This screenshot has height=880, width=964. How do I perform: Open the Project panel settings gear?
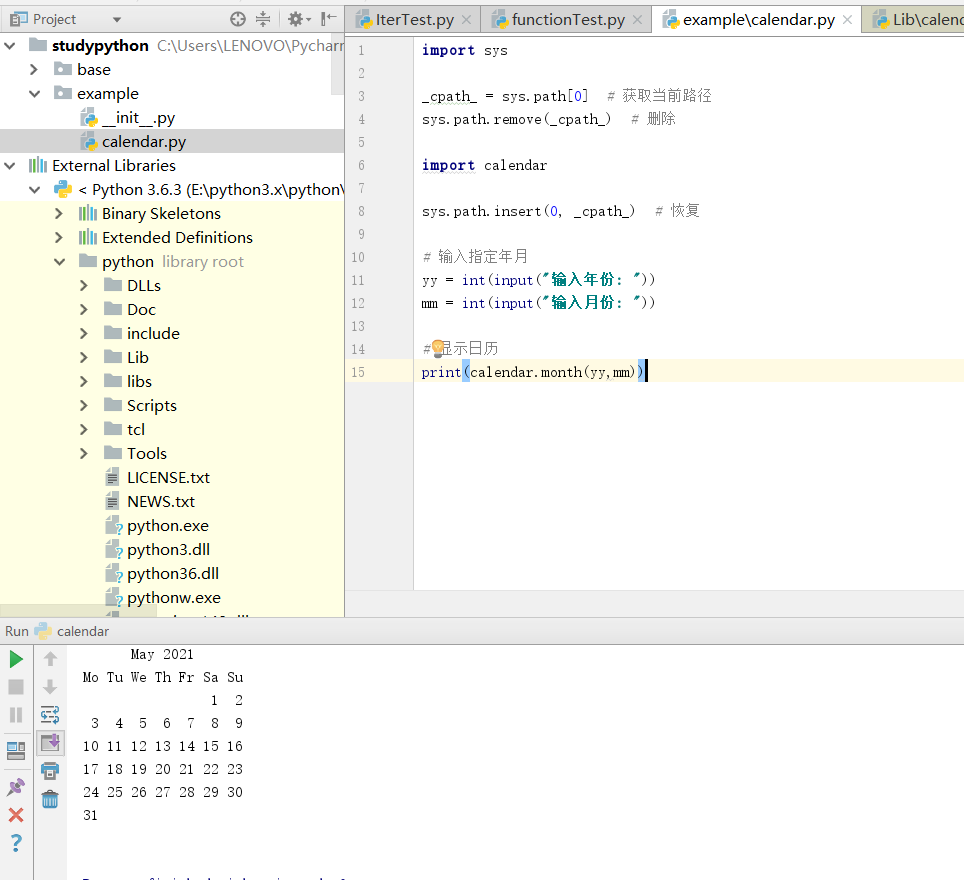(x=296, y=18)
